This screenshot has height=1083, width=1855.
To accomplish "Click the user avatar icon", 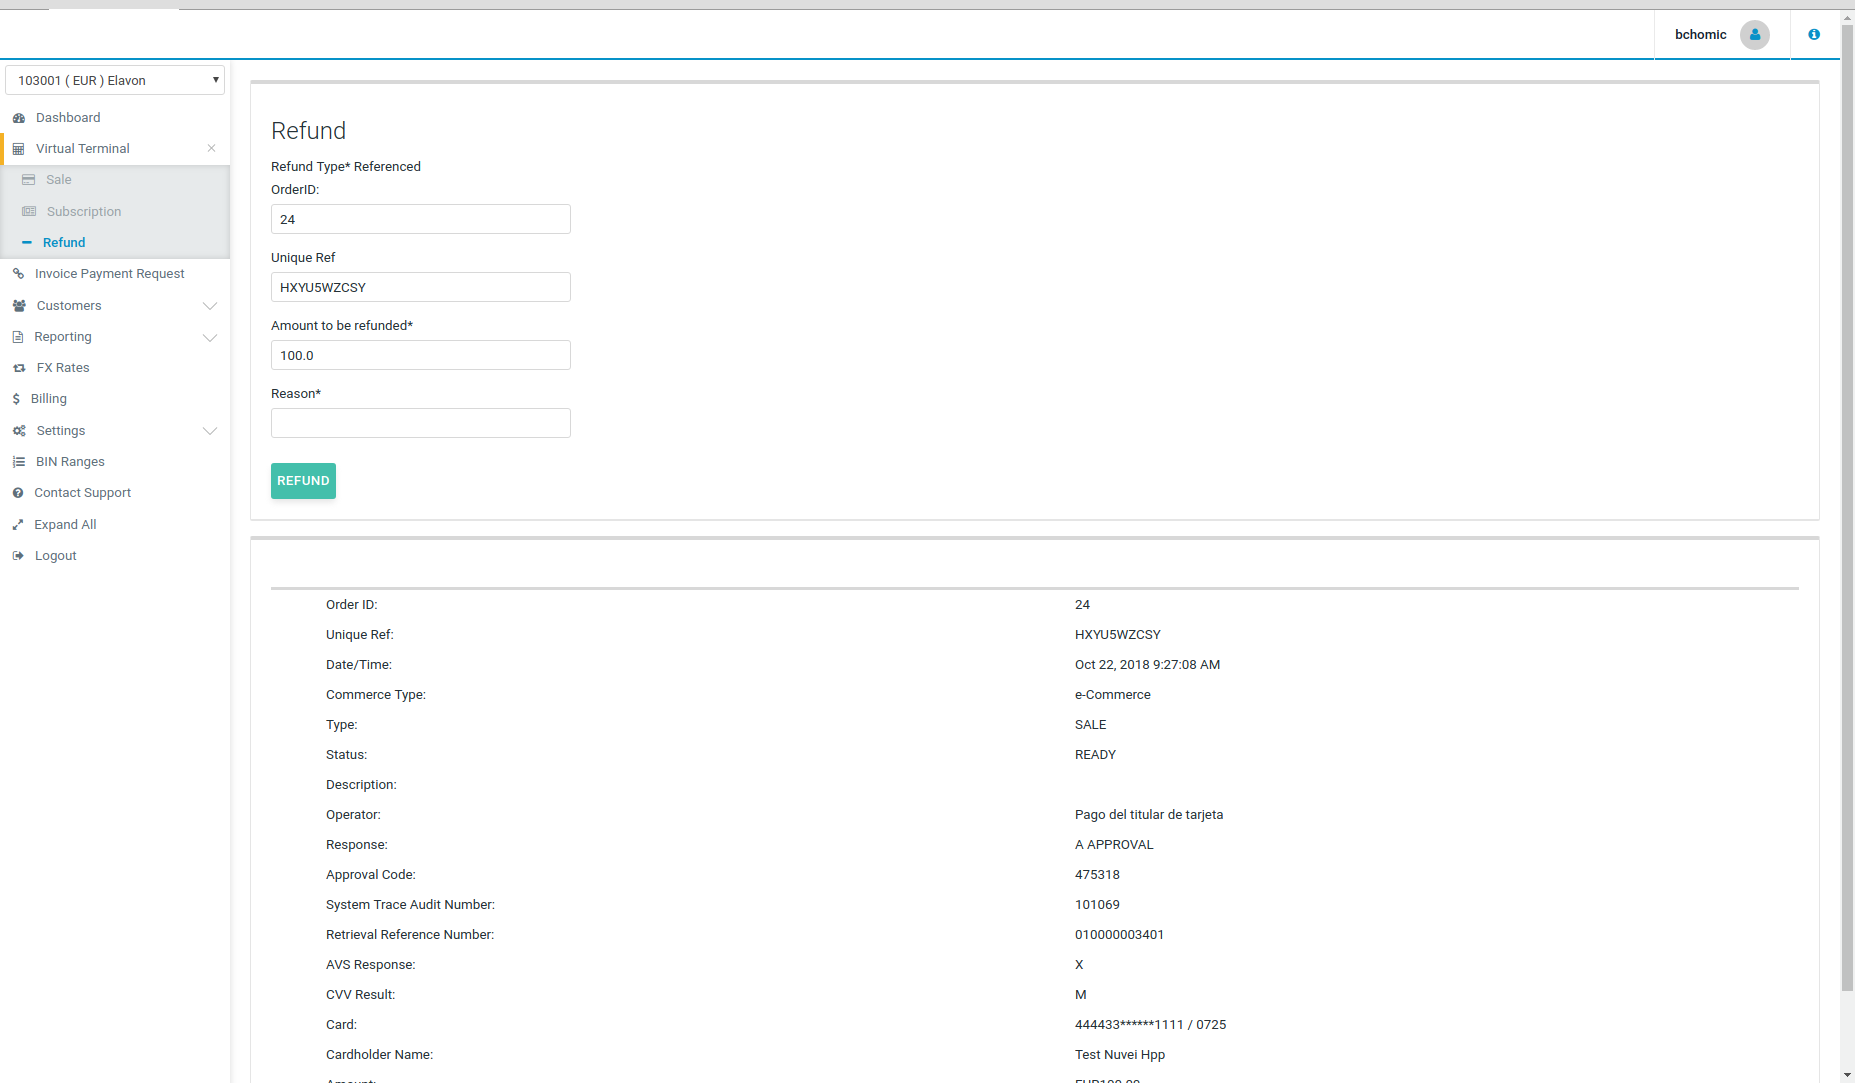I will pos(1754,35).
